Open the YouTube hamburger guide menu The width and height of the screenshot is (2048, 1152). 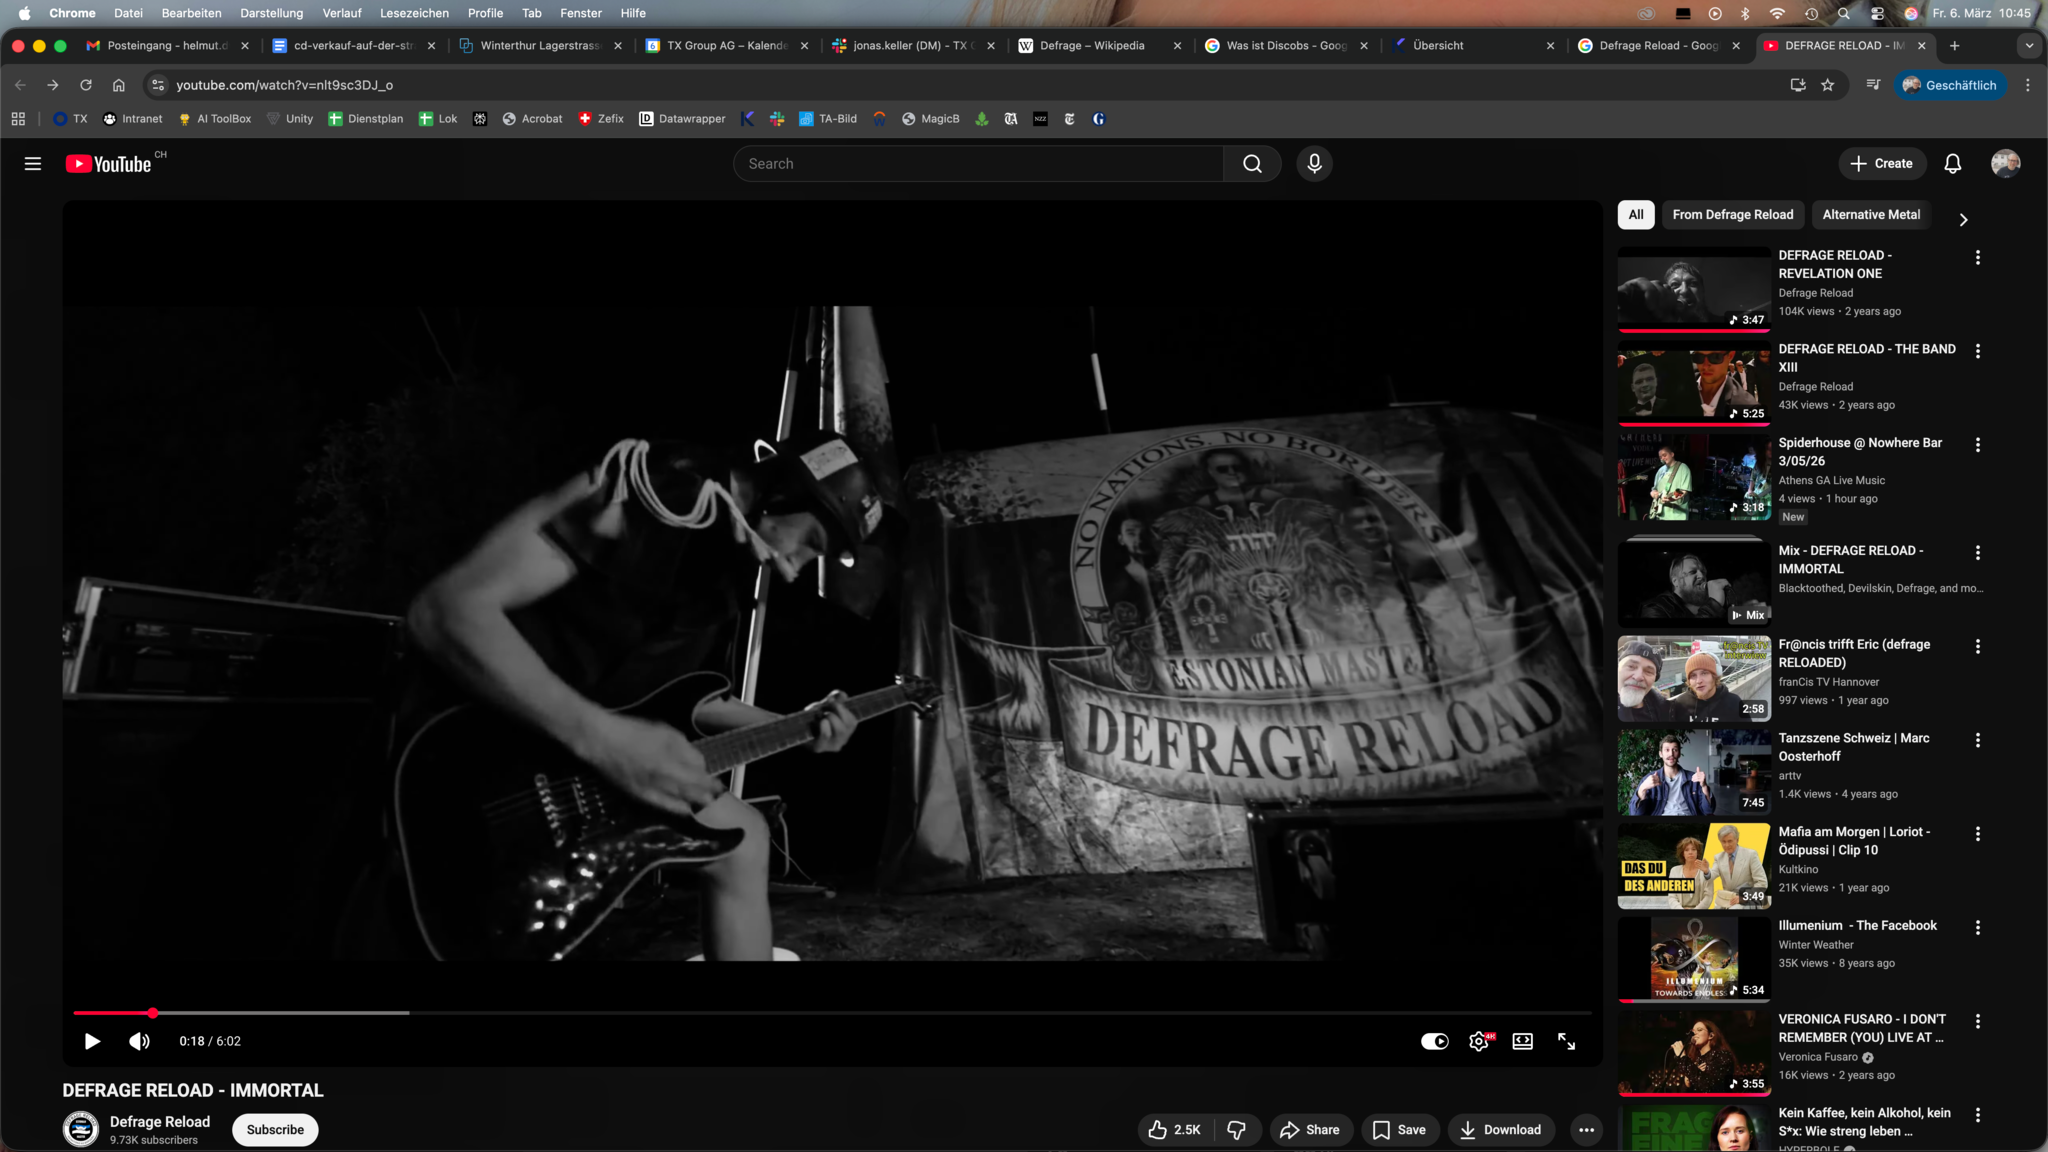click(x=33, y=164)
